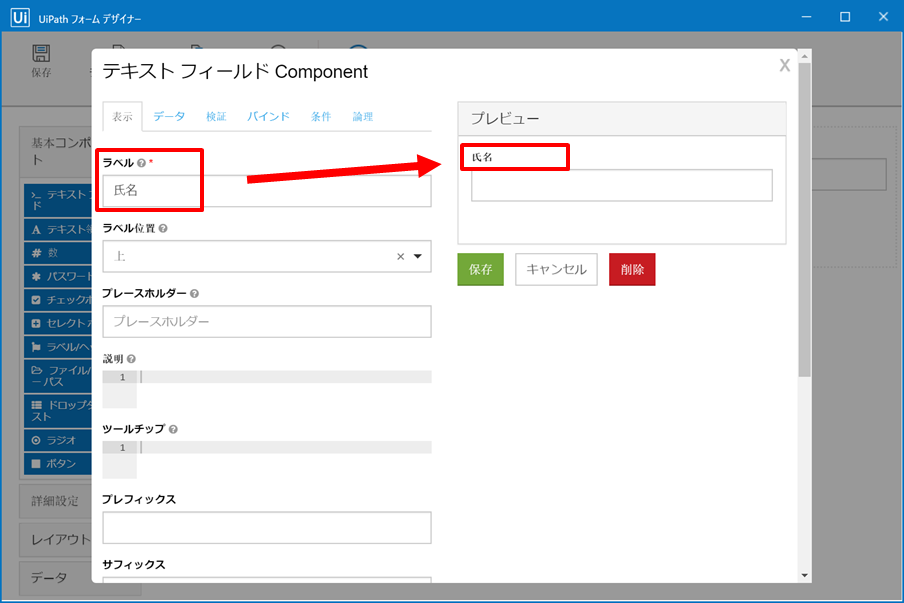Clear the ラベル位置 selection with × icon
The image size is (904, 603).
(x=400, y=257)
